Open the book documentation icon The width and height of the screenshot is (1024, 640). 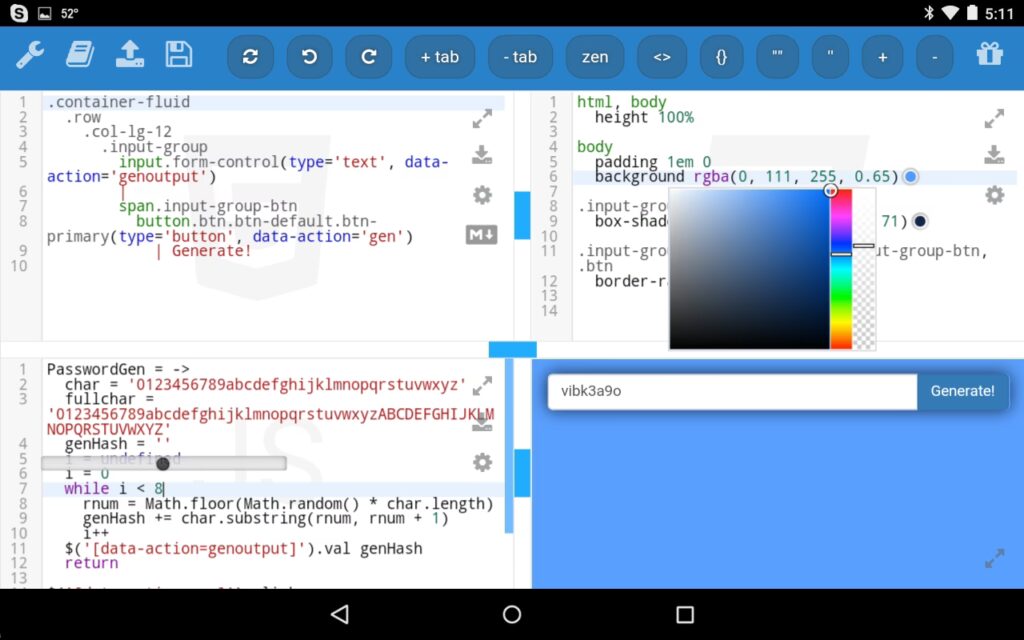click(x=80, y=55)
